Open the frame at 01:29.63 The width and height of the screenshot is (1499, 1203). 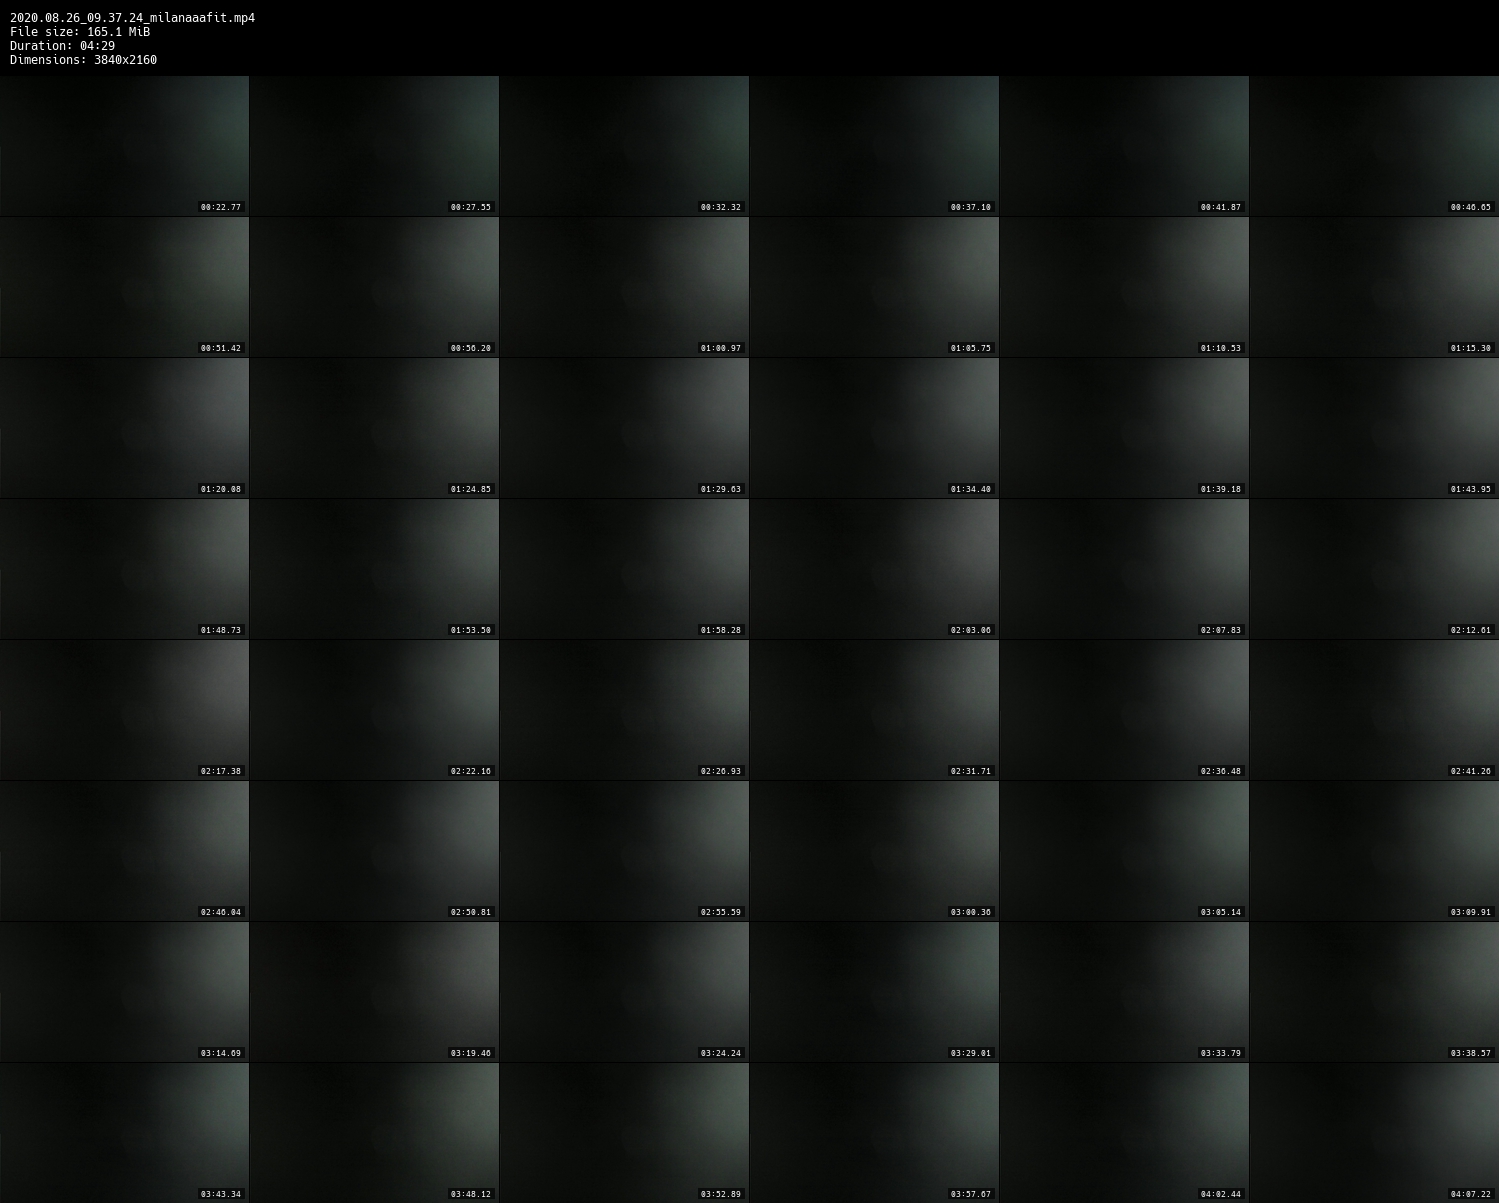tap(624, 428)
